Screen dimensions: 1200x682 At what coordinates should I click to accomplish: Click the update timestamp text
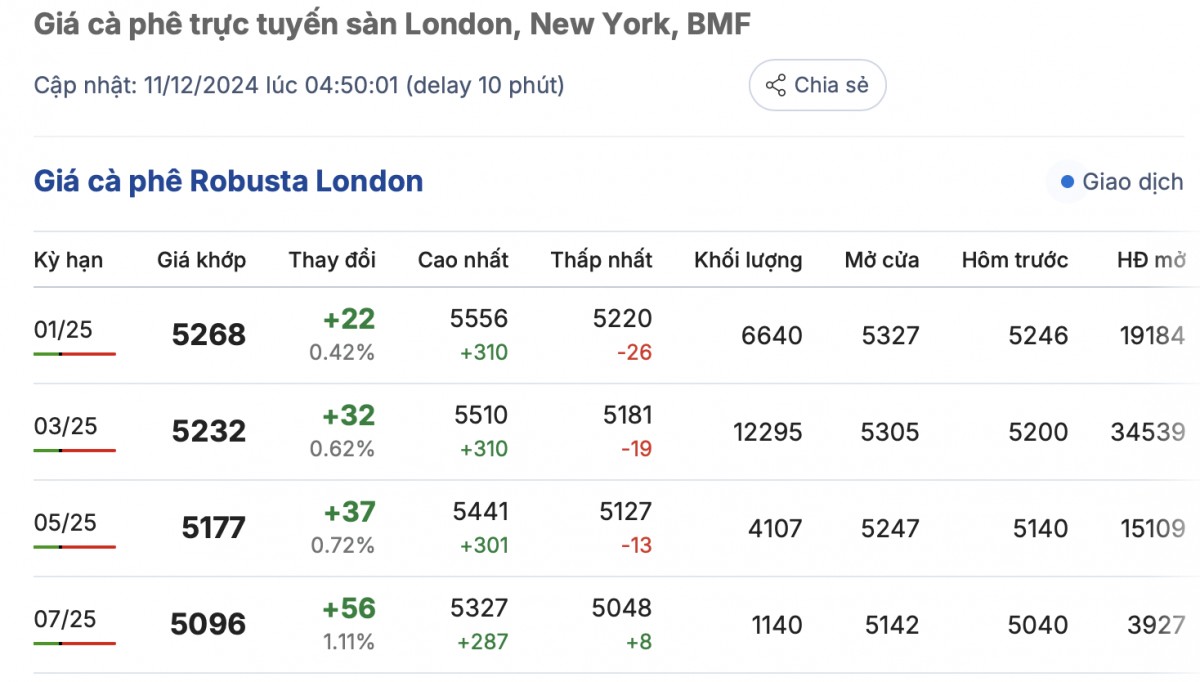[299, 85]
